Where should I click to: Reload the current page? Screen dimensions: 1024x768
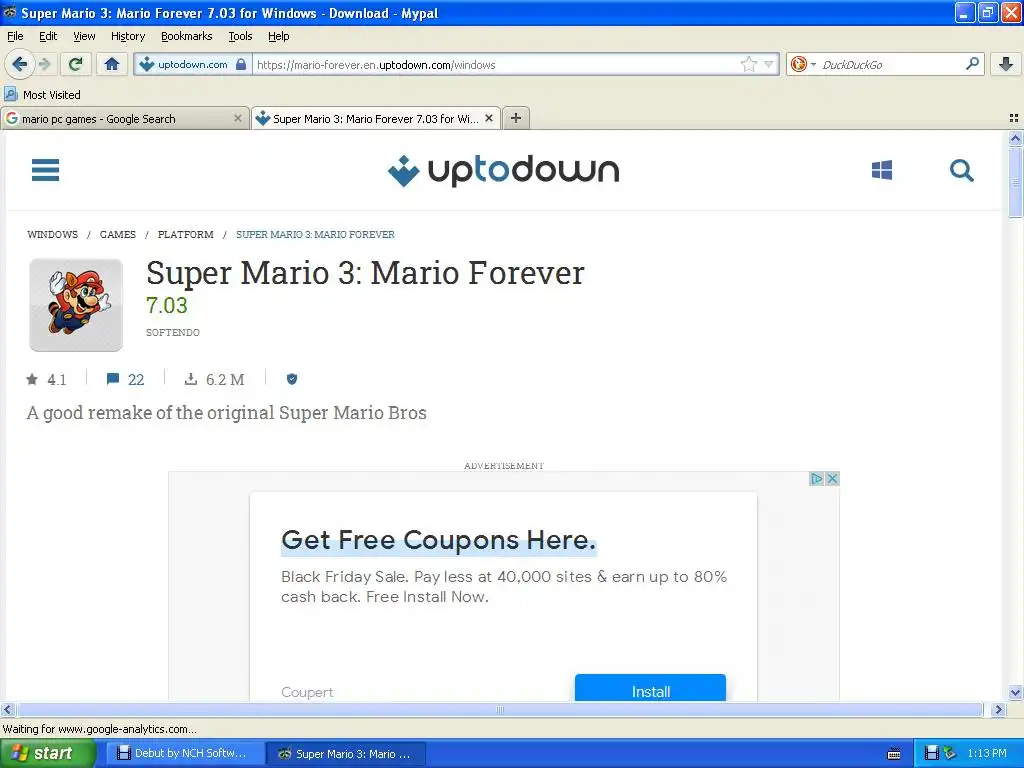[76, 64]
